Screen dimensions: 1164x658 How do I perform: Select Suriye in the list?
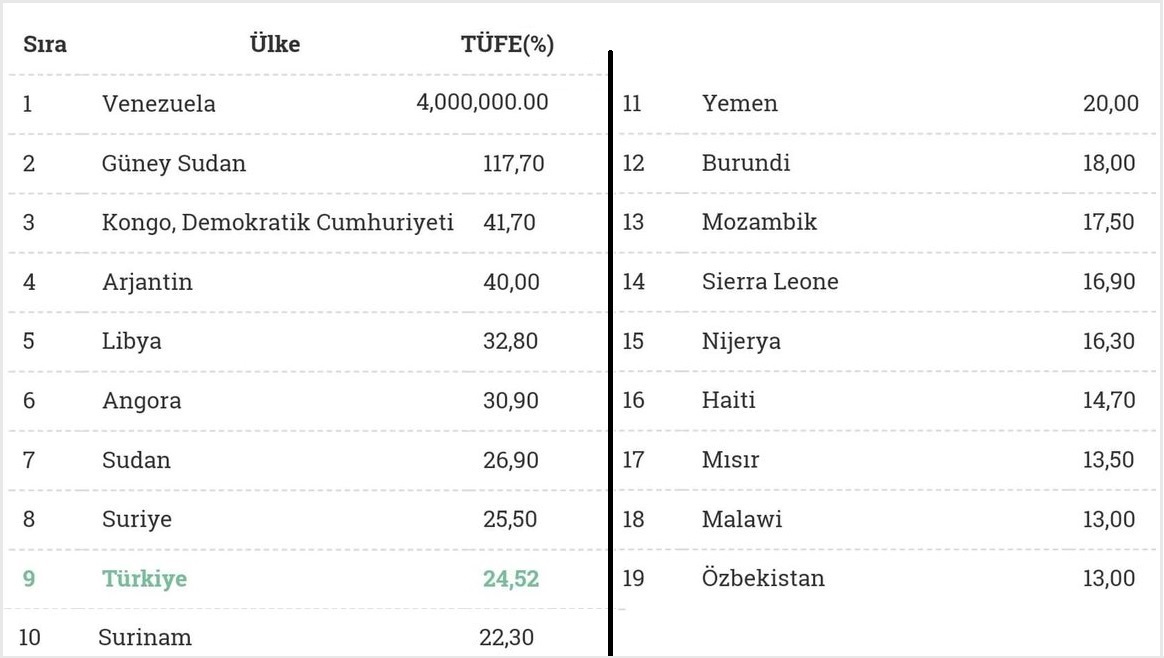pyautogui.click(x=137, y=519)
